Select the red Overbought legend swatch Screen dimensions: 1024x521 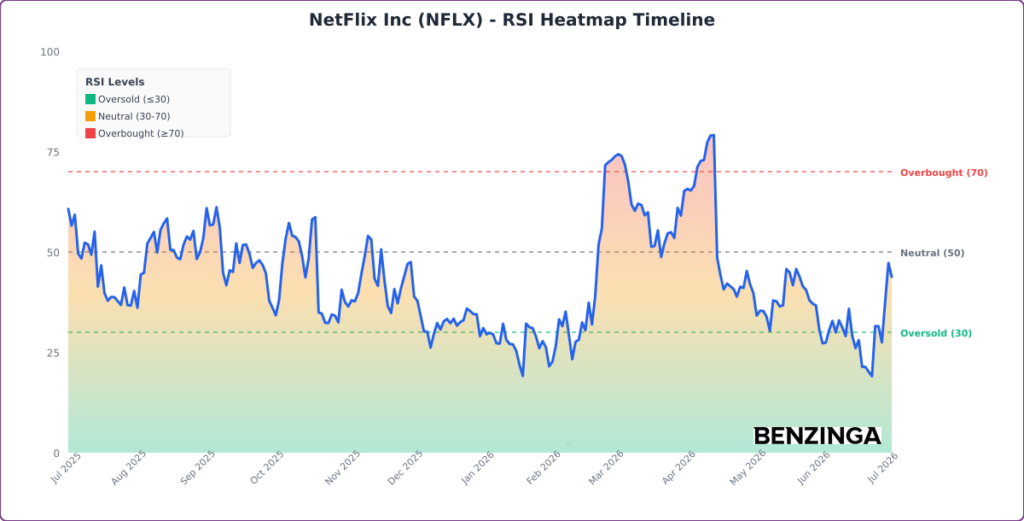point(90,133)
